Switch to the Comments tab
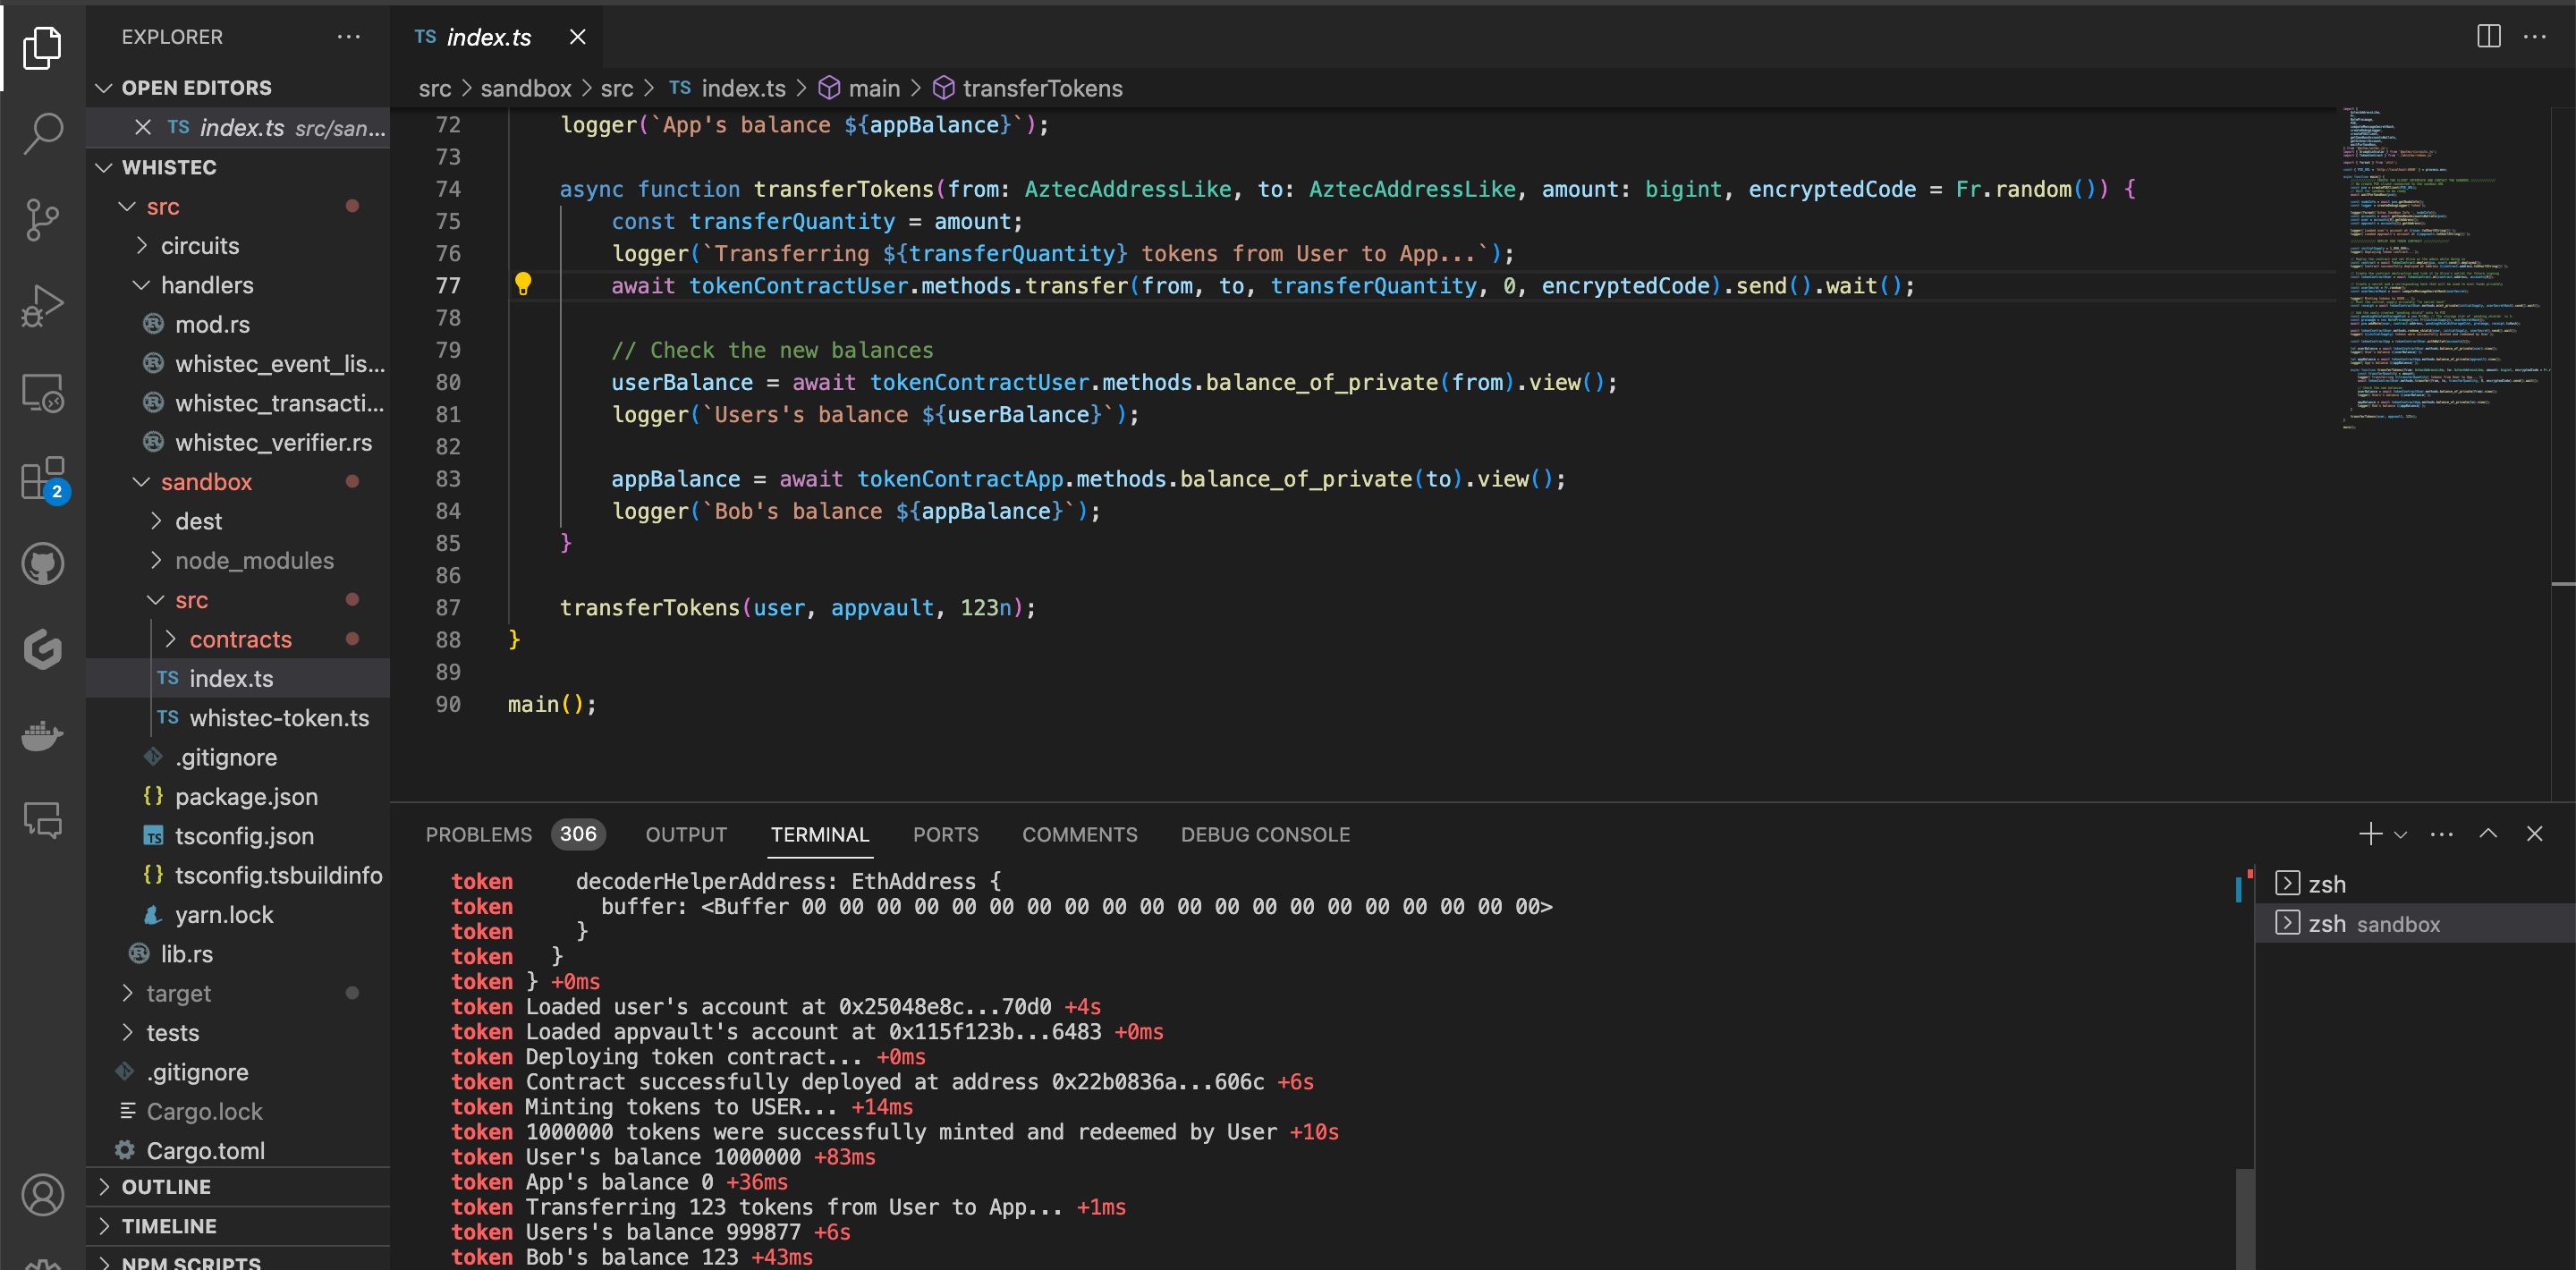 (1079, 835)
